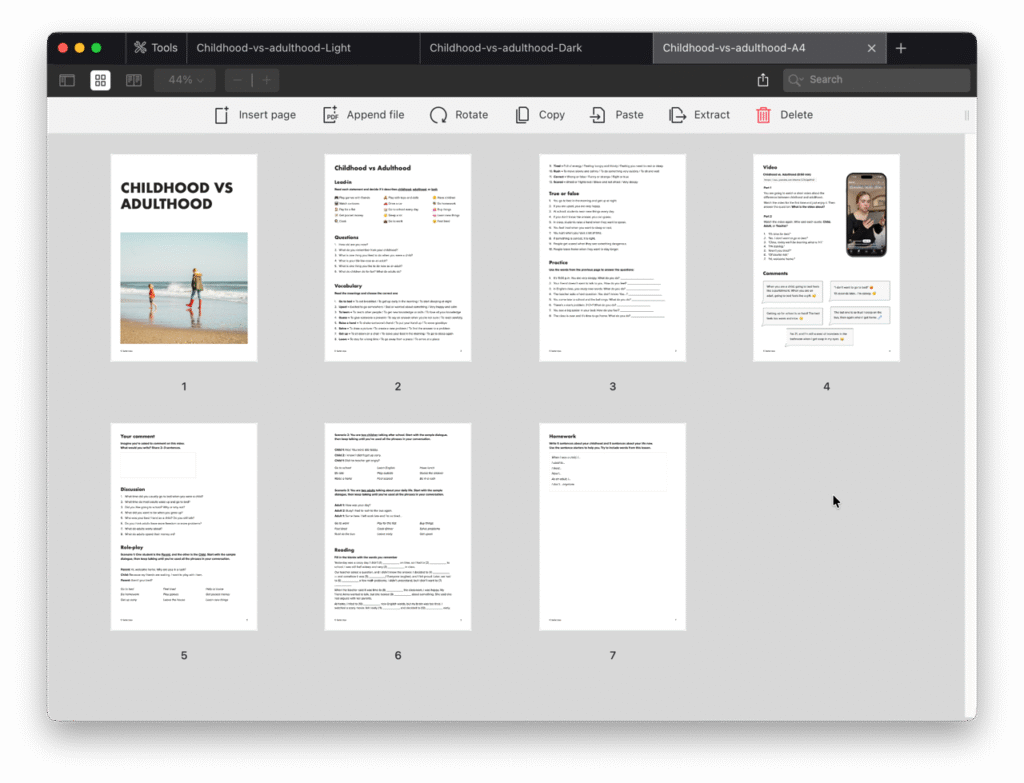Expand the search options magnifier dropdown
The width and height of the screenshot is (1024, 783).
pos(797,80)
